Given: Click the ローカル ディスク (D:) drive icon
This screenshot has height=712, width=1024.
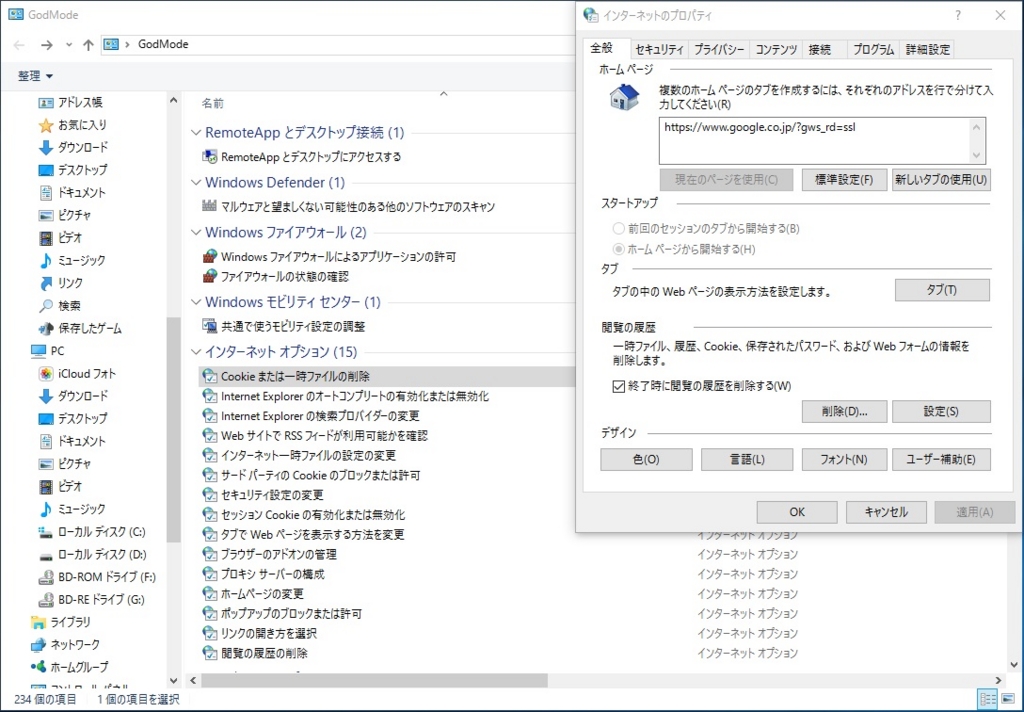Looking at the screenshot, I should click(x=46, y=555).
